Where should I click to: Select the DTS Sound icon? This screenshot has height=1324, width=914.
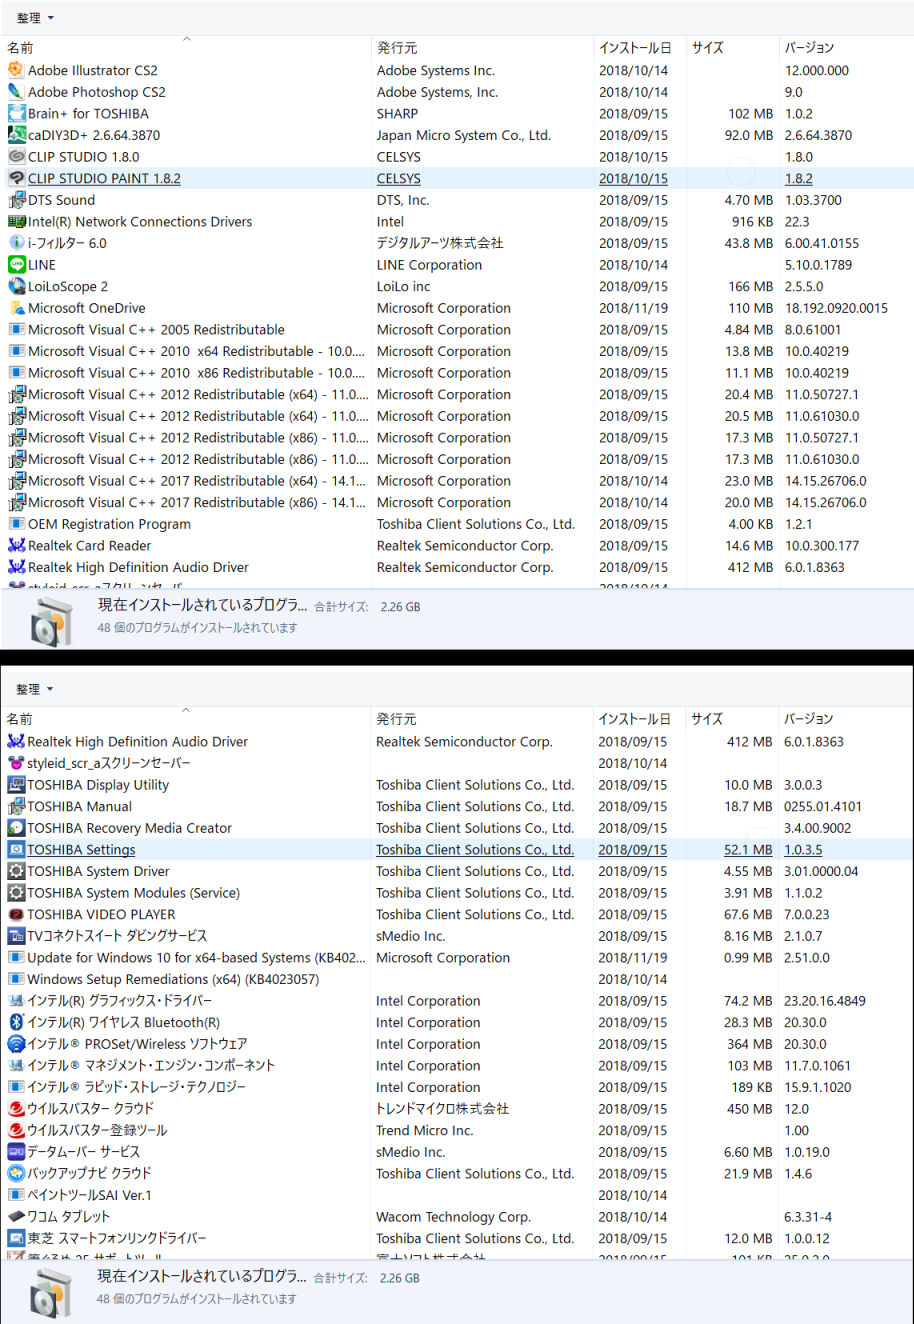(x=16, y=200)
